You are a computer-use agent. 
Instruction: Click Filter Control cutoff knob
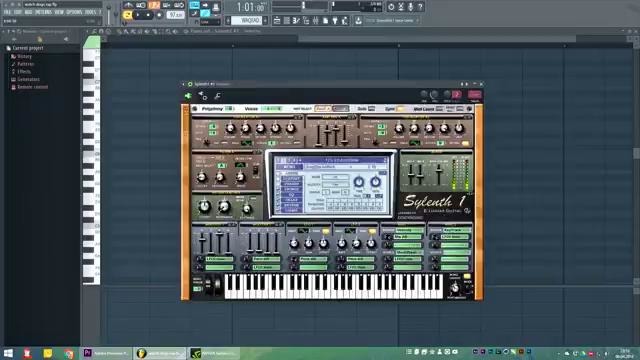coord(204,207)
